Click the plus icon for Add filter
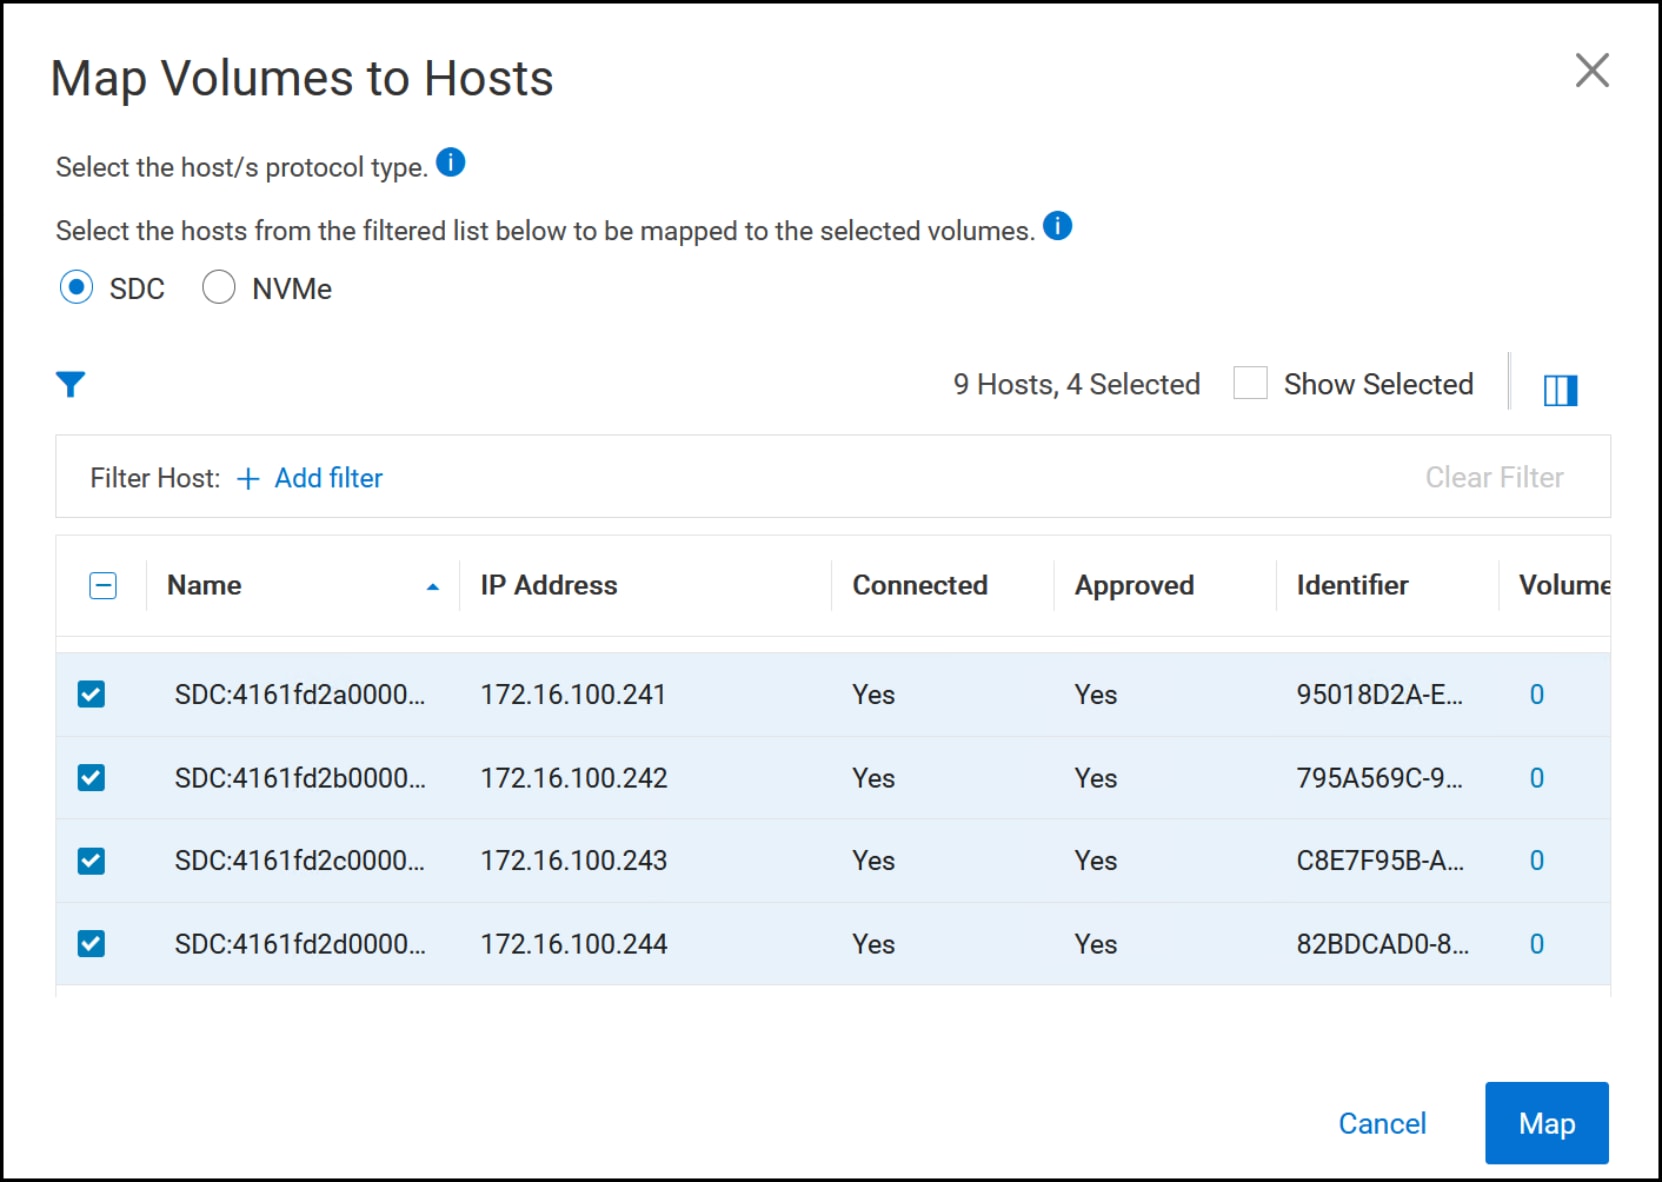1662x1182 pixels. click(x=248, y=479)
